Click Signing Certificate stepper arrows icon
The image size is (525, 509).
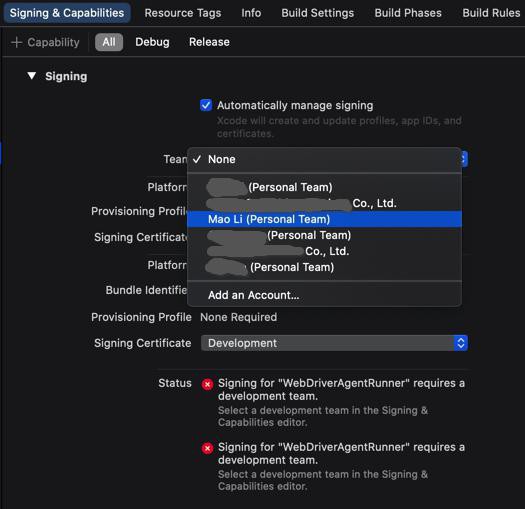(x=461, y=343)
